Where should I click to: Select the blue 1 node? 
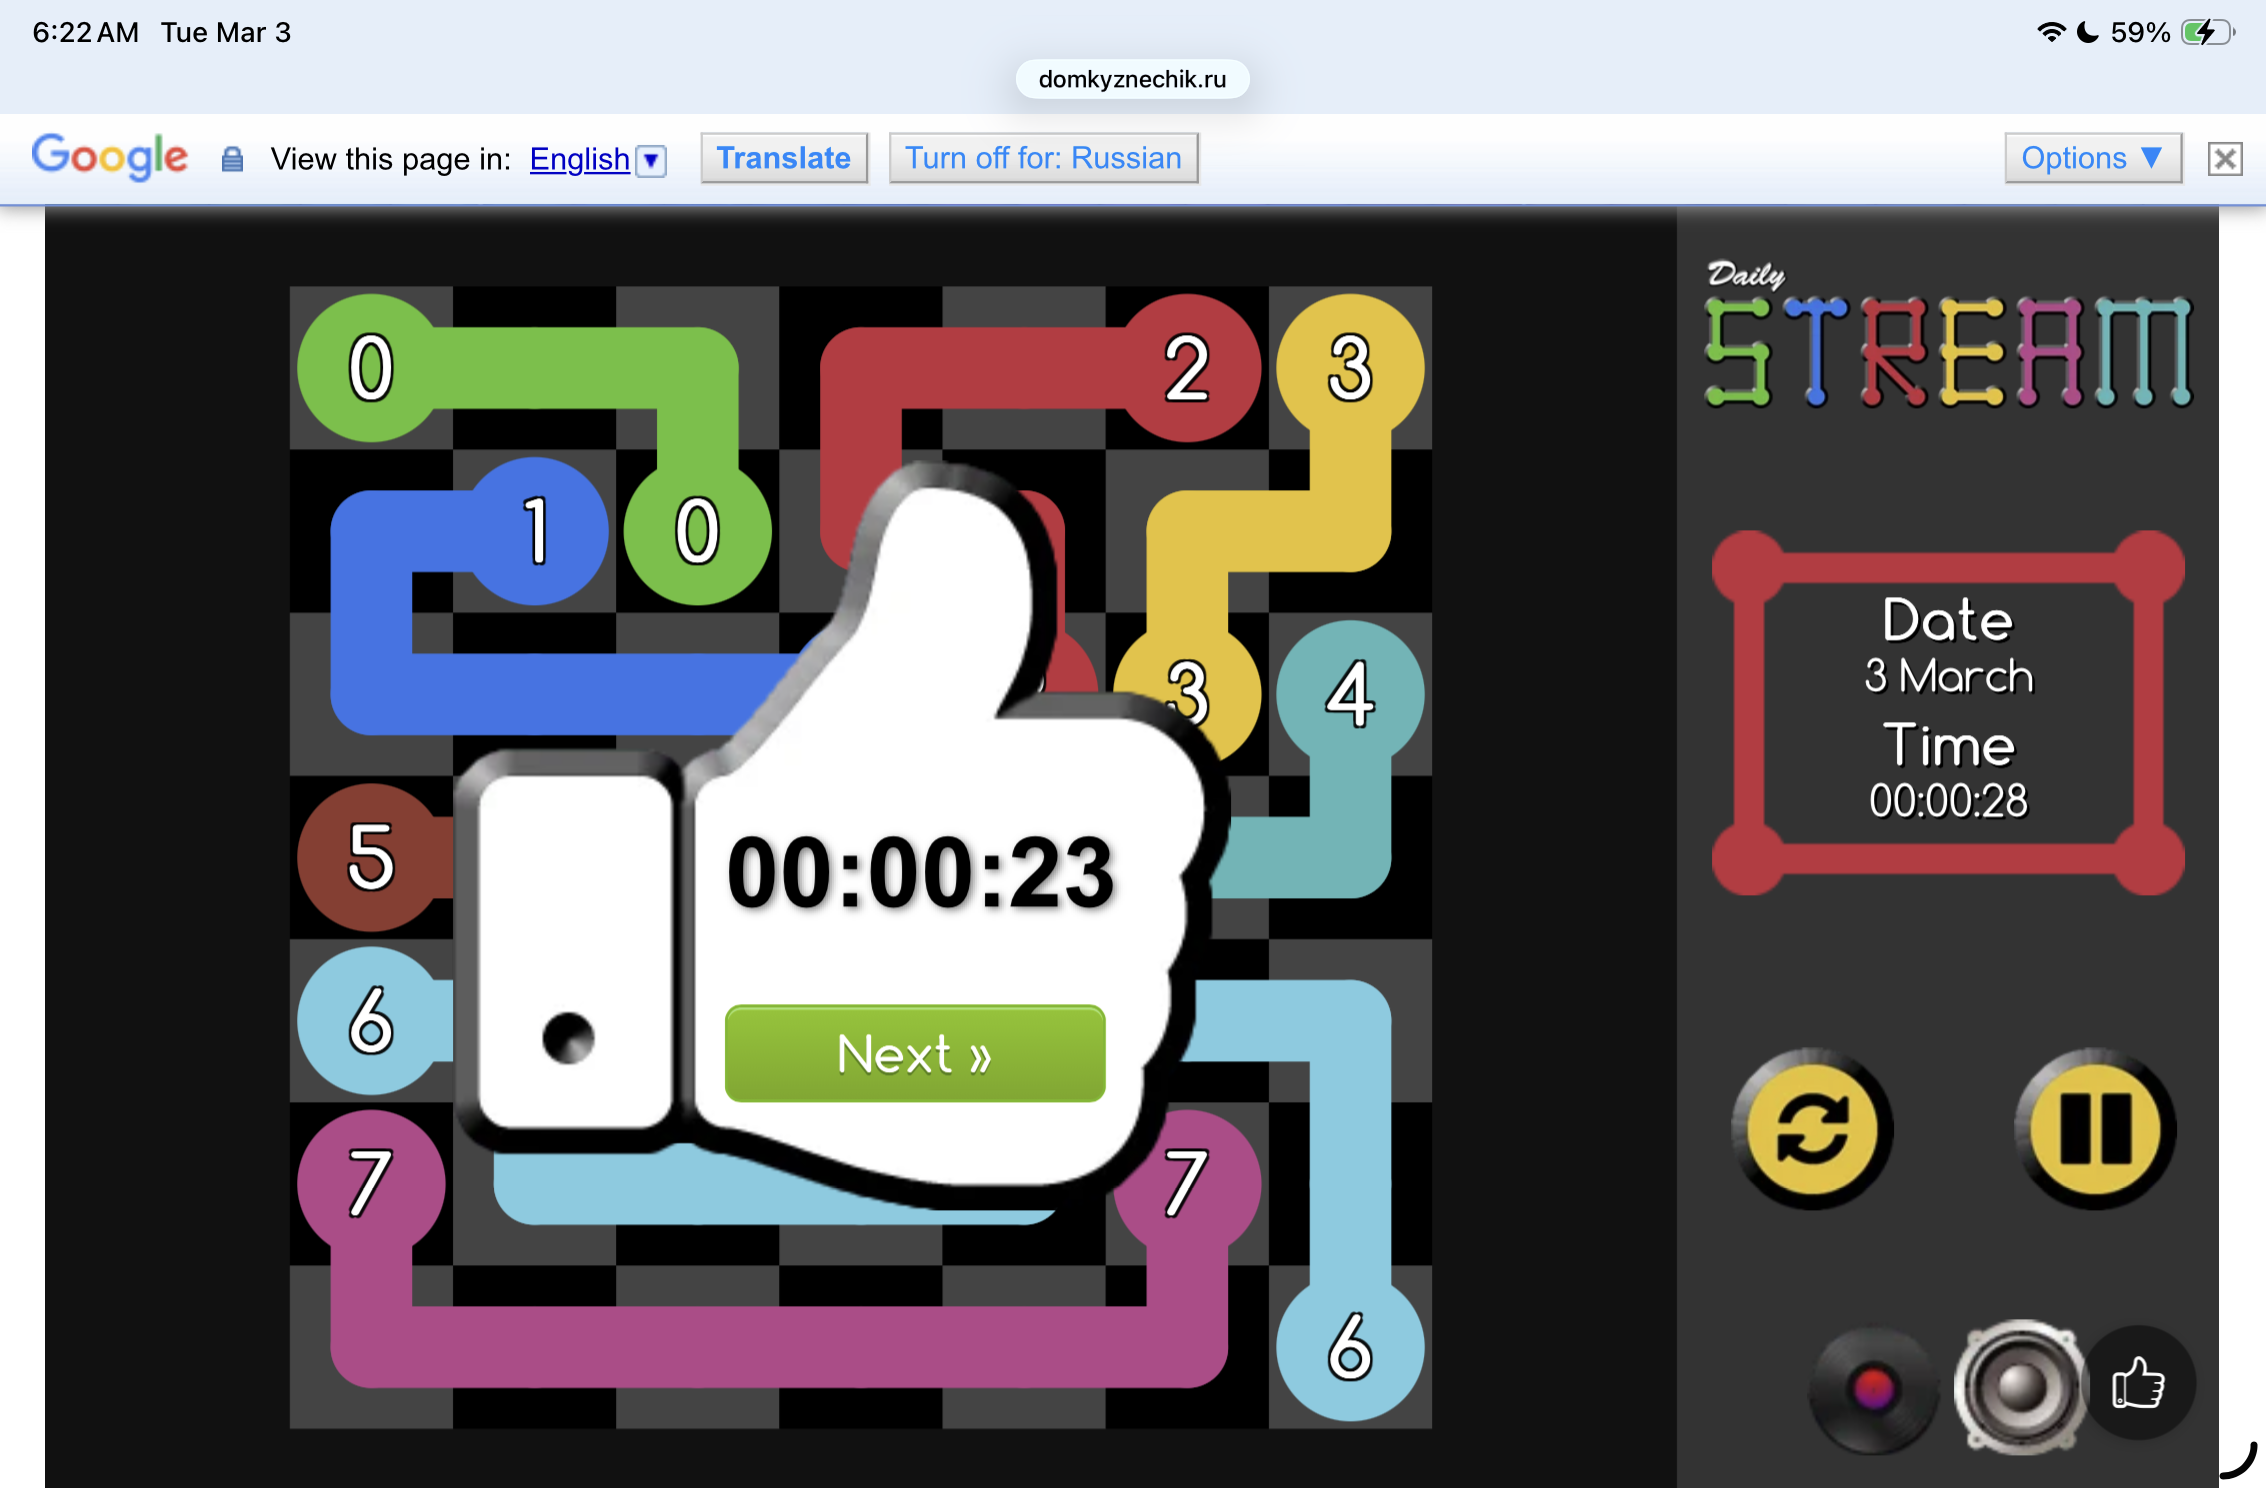537,531
